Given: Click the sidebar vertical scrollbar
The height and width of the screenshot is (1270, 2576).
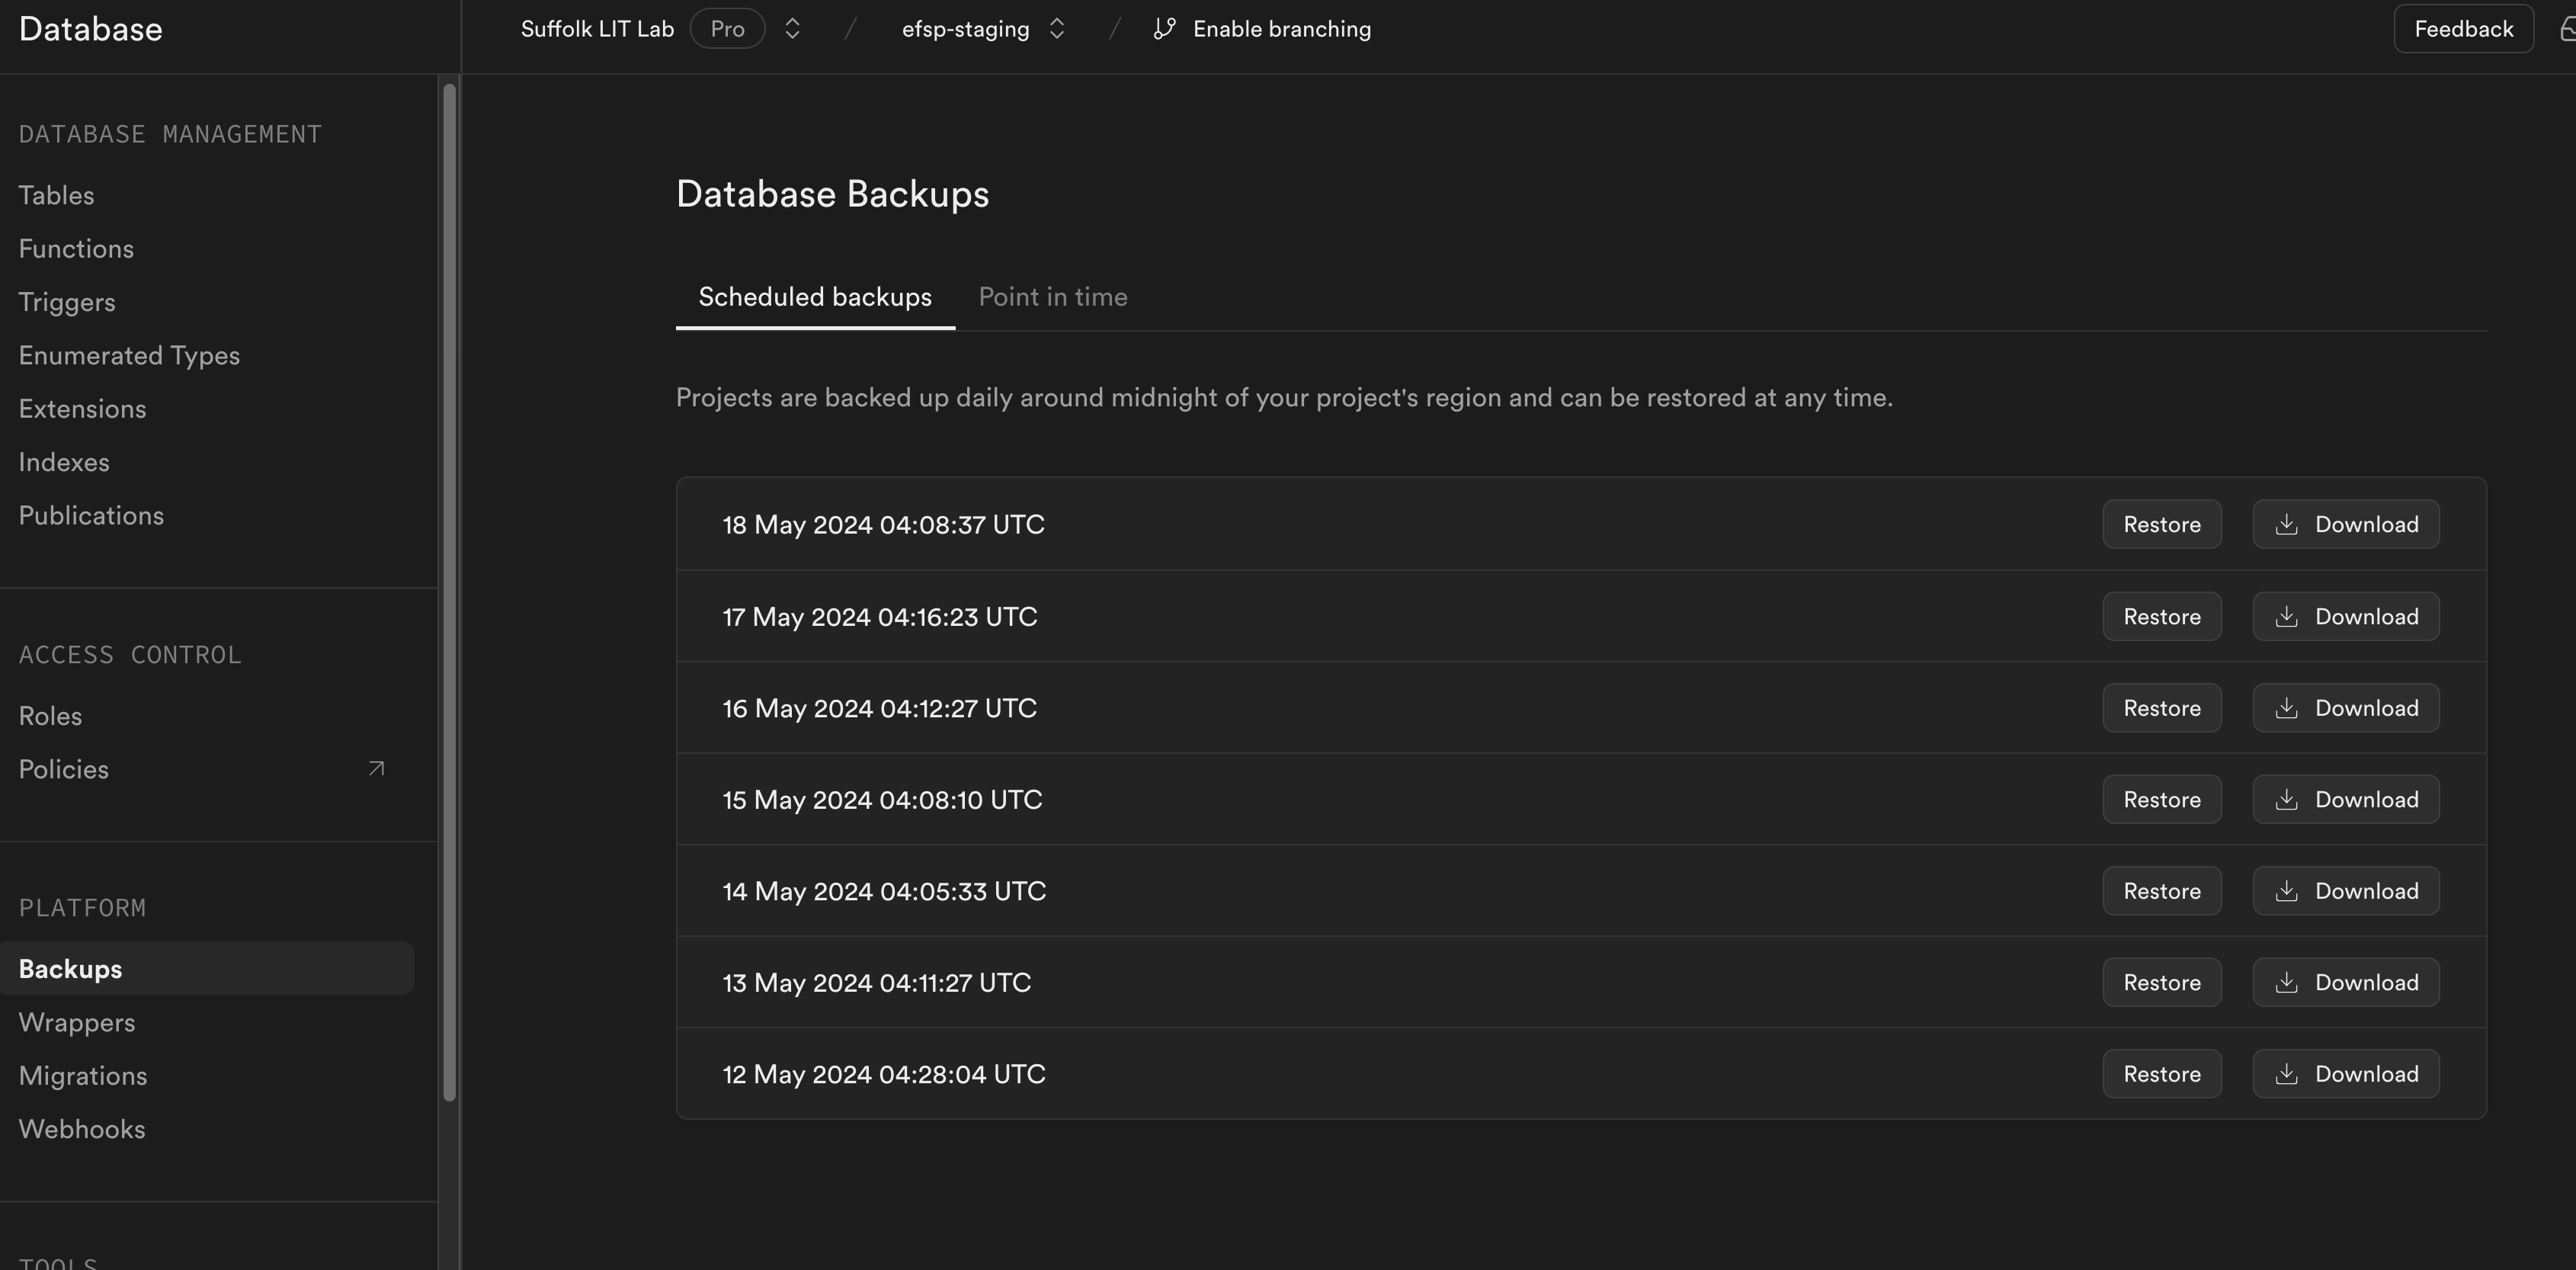Looking at the screenshot, I should point(449,592).
